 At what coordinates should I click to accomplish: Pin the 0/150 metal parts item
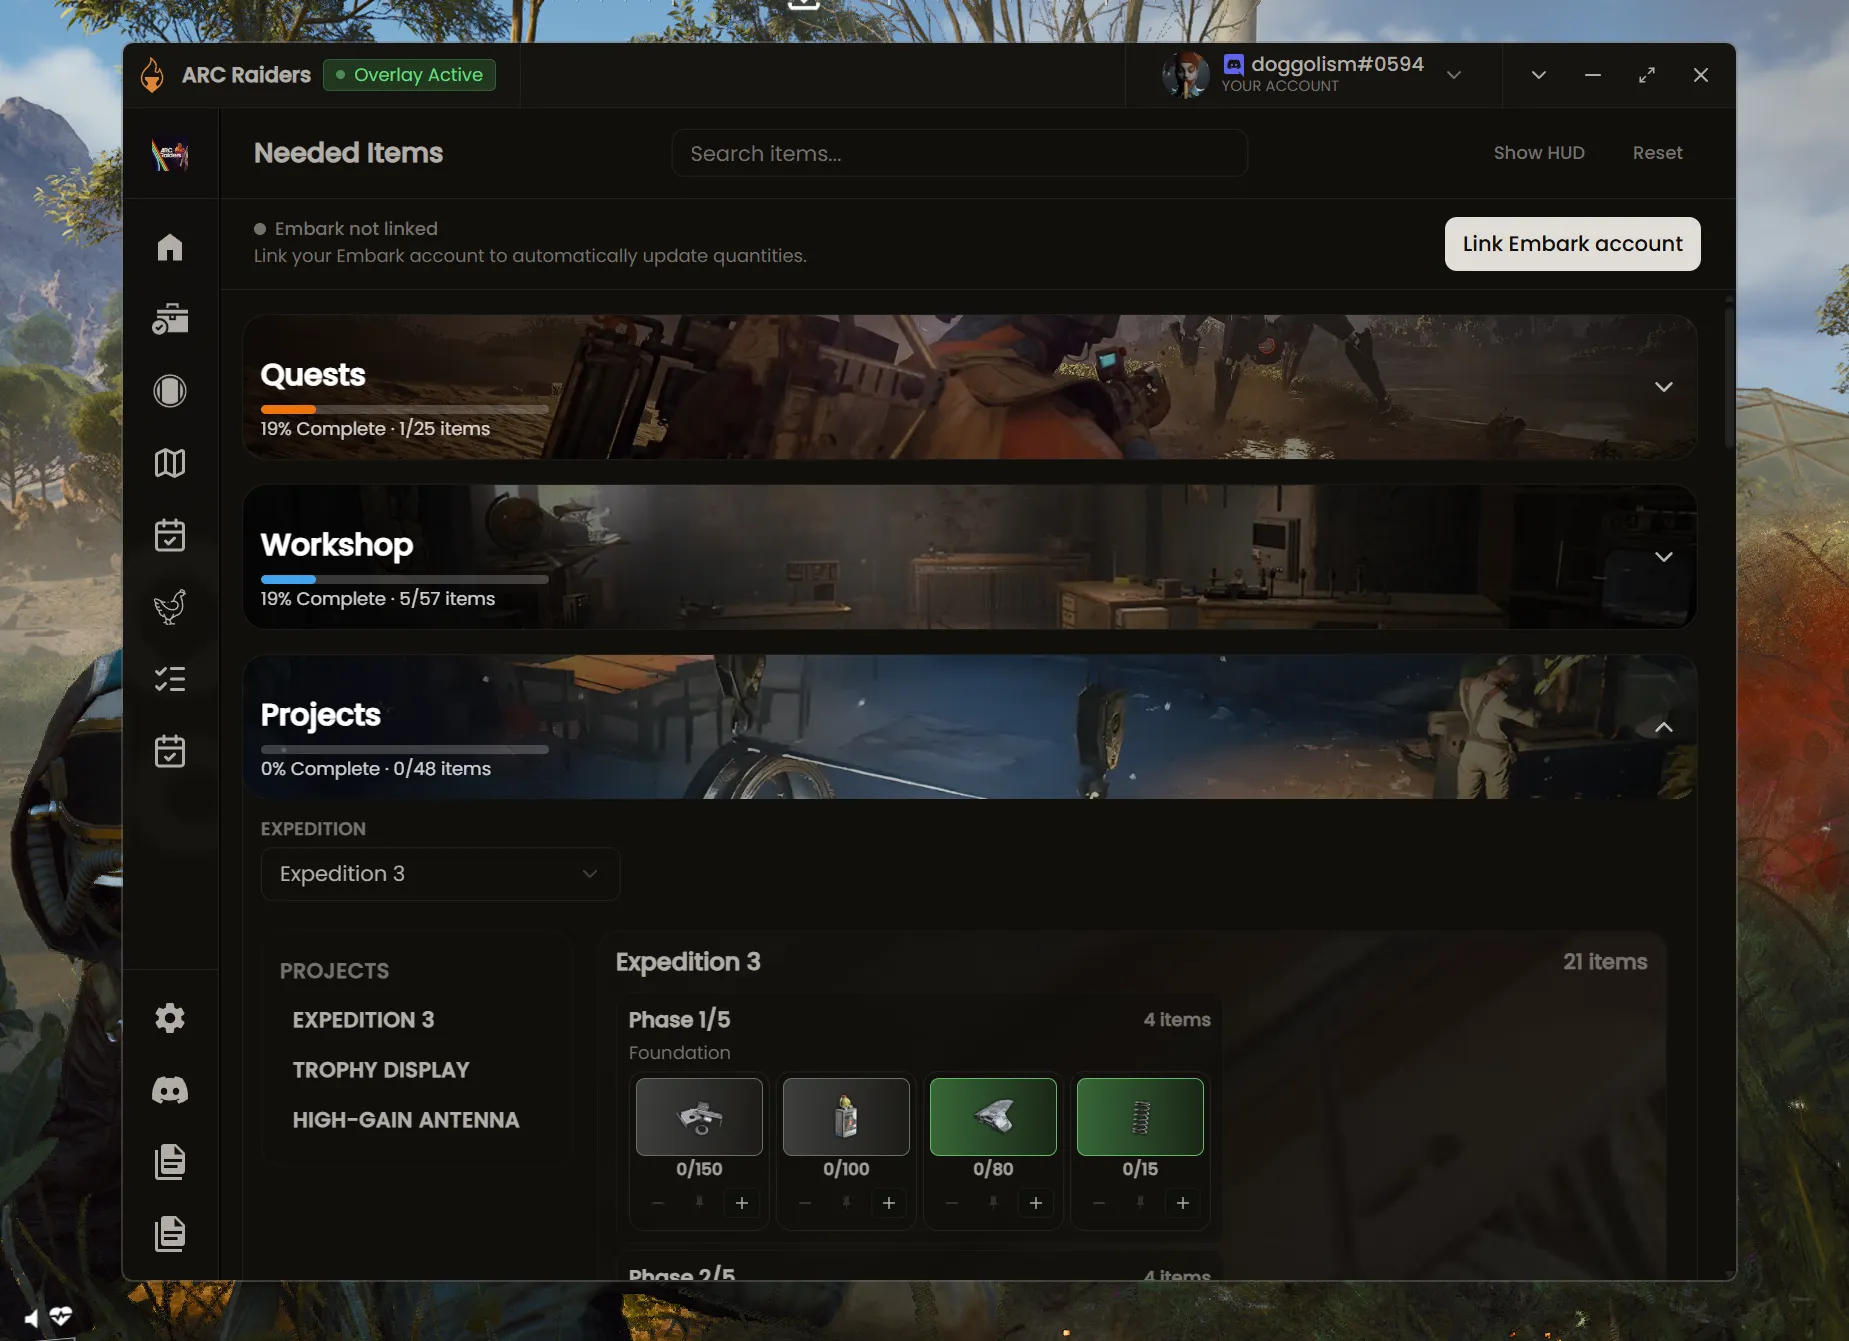click(x=699, y=1202)
